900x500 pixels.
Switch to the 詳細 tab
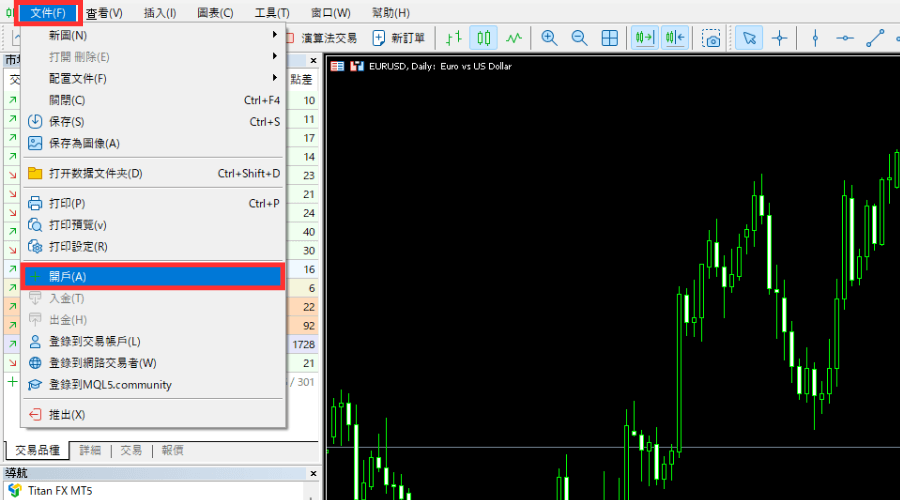tap(90, 451)
